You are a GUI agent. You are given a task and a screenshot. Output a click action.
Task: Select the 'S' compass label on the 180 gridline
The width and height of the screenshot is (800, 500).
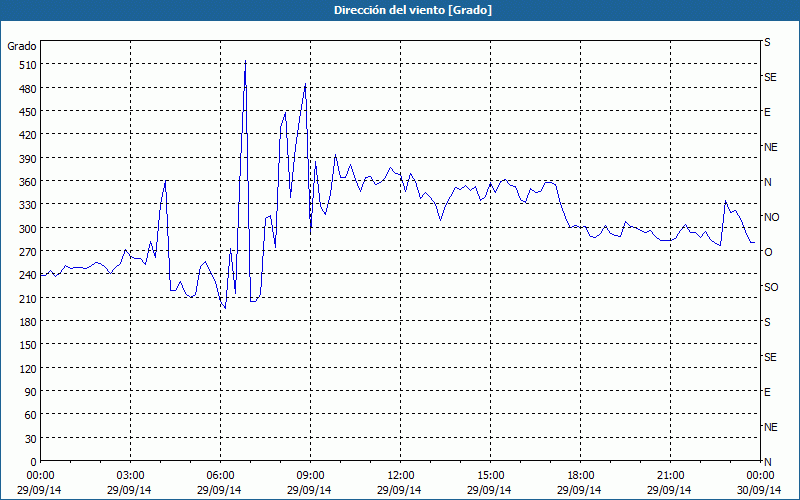(x=767, y=322)
